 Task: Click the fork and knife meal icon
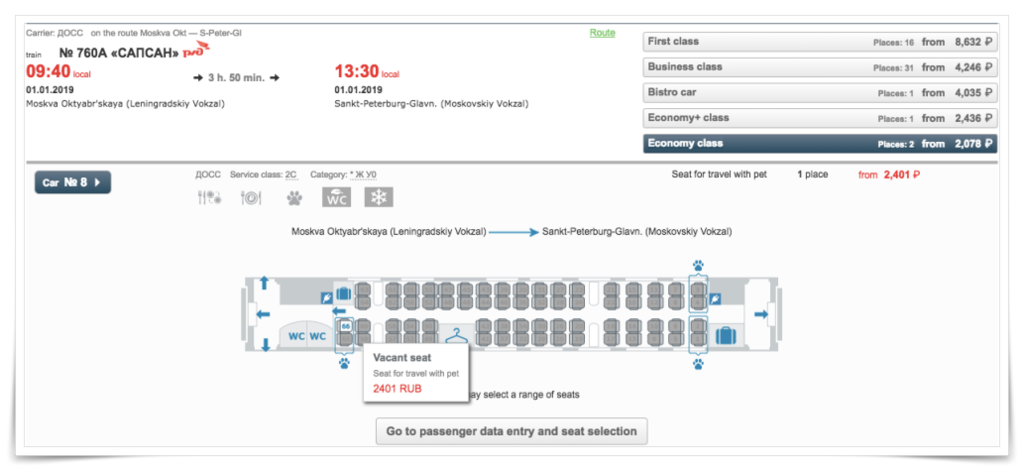[x=209, y=198]
